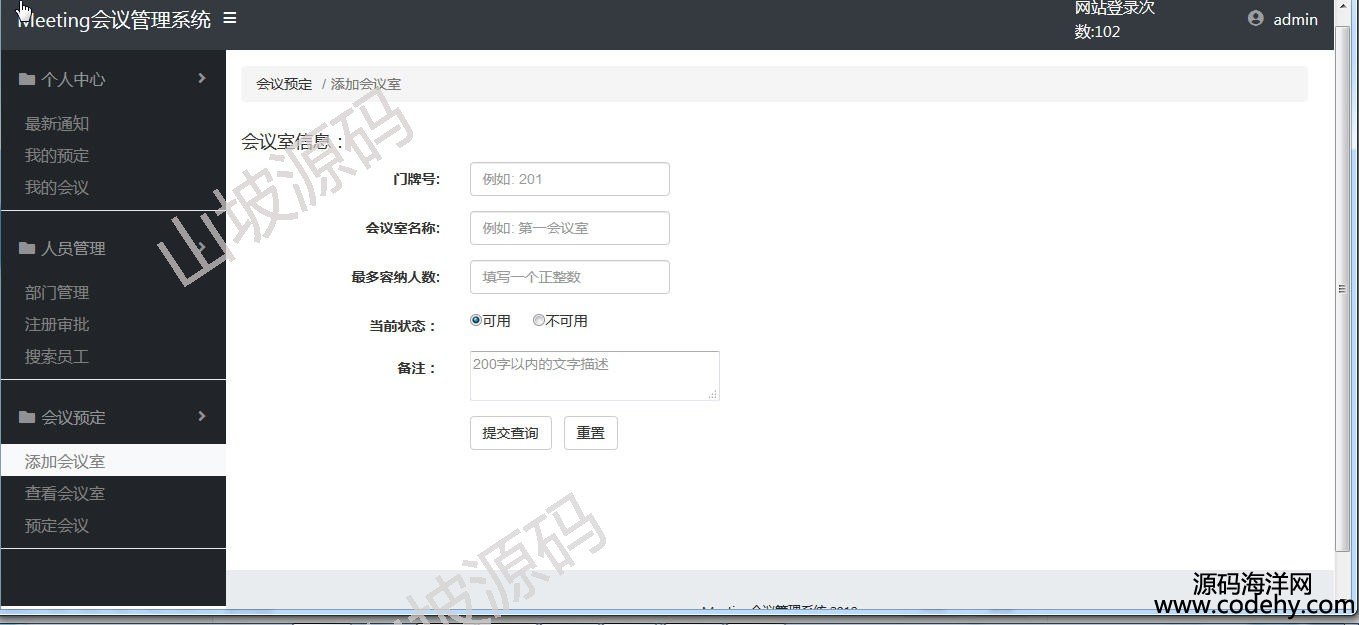Click the hamburger menu icon in header
1359x625 pixels.
tap(230, 18)
